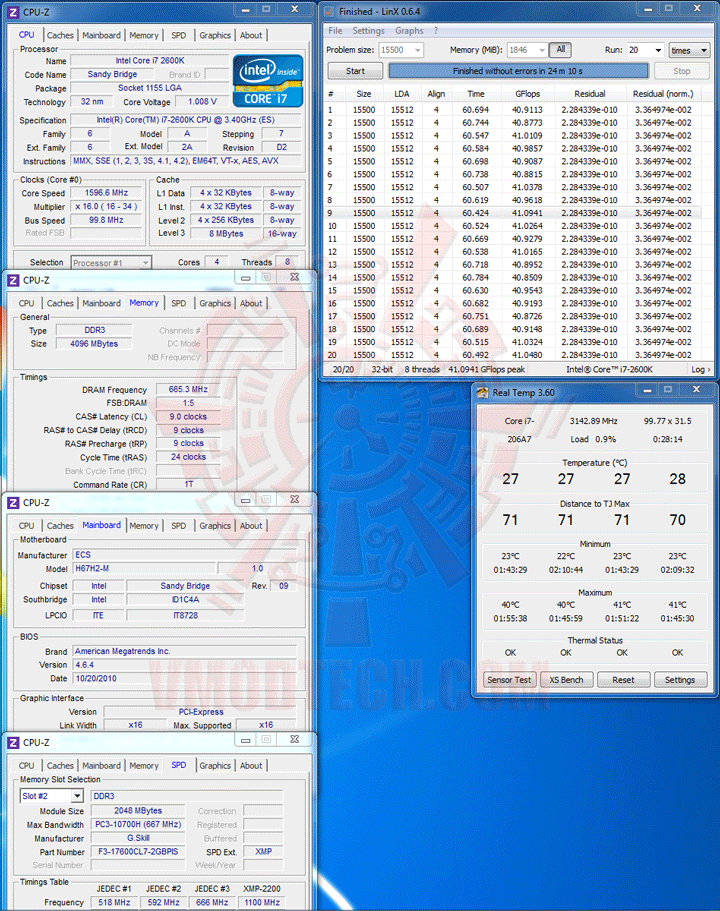Click the Time column header in LinX
Screen dimensions: 720x911
pos(476,94)
